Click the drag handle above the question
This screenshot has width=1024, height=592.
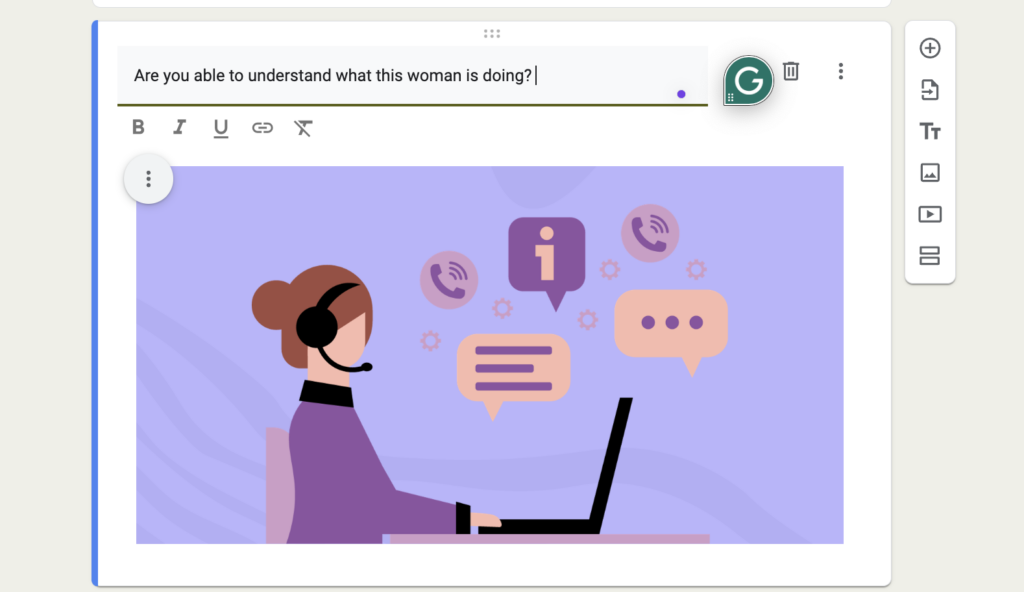[x=491, y=33]
